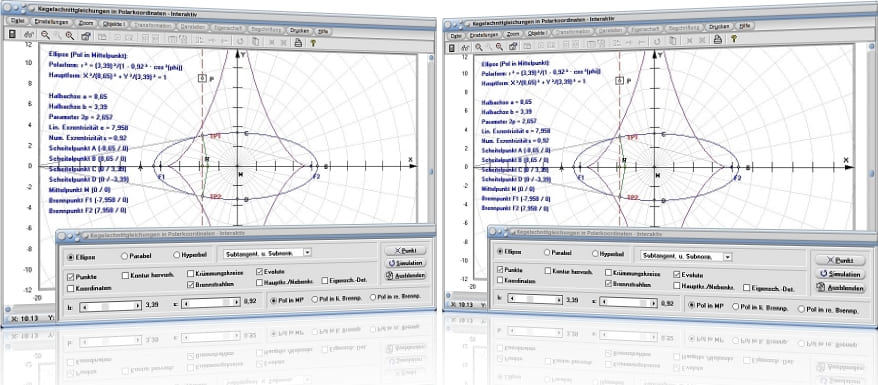Click the lock/settings icon in right window toolbar

coord(513,45)
